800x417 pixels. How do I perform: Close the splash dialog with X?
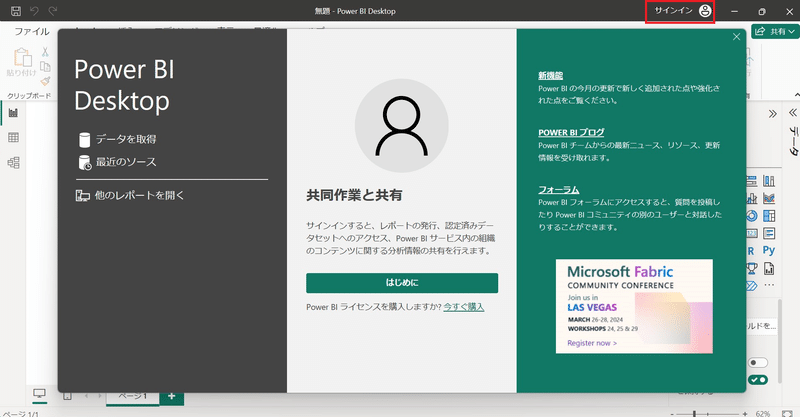736,37
